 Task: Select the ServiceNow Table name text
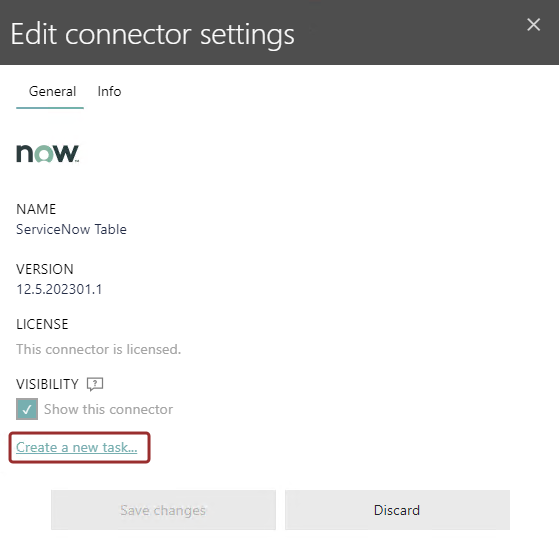(x=71, y=230)
